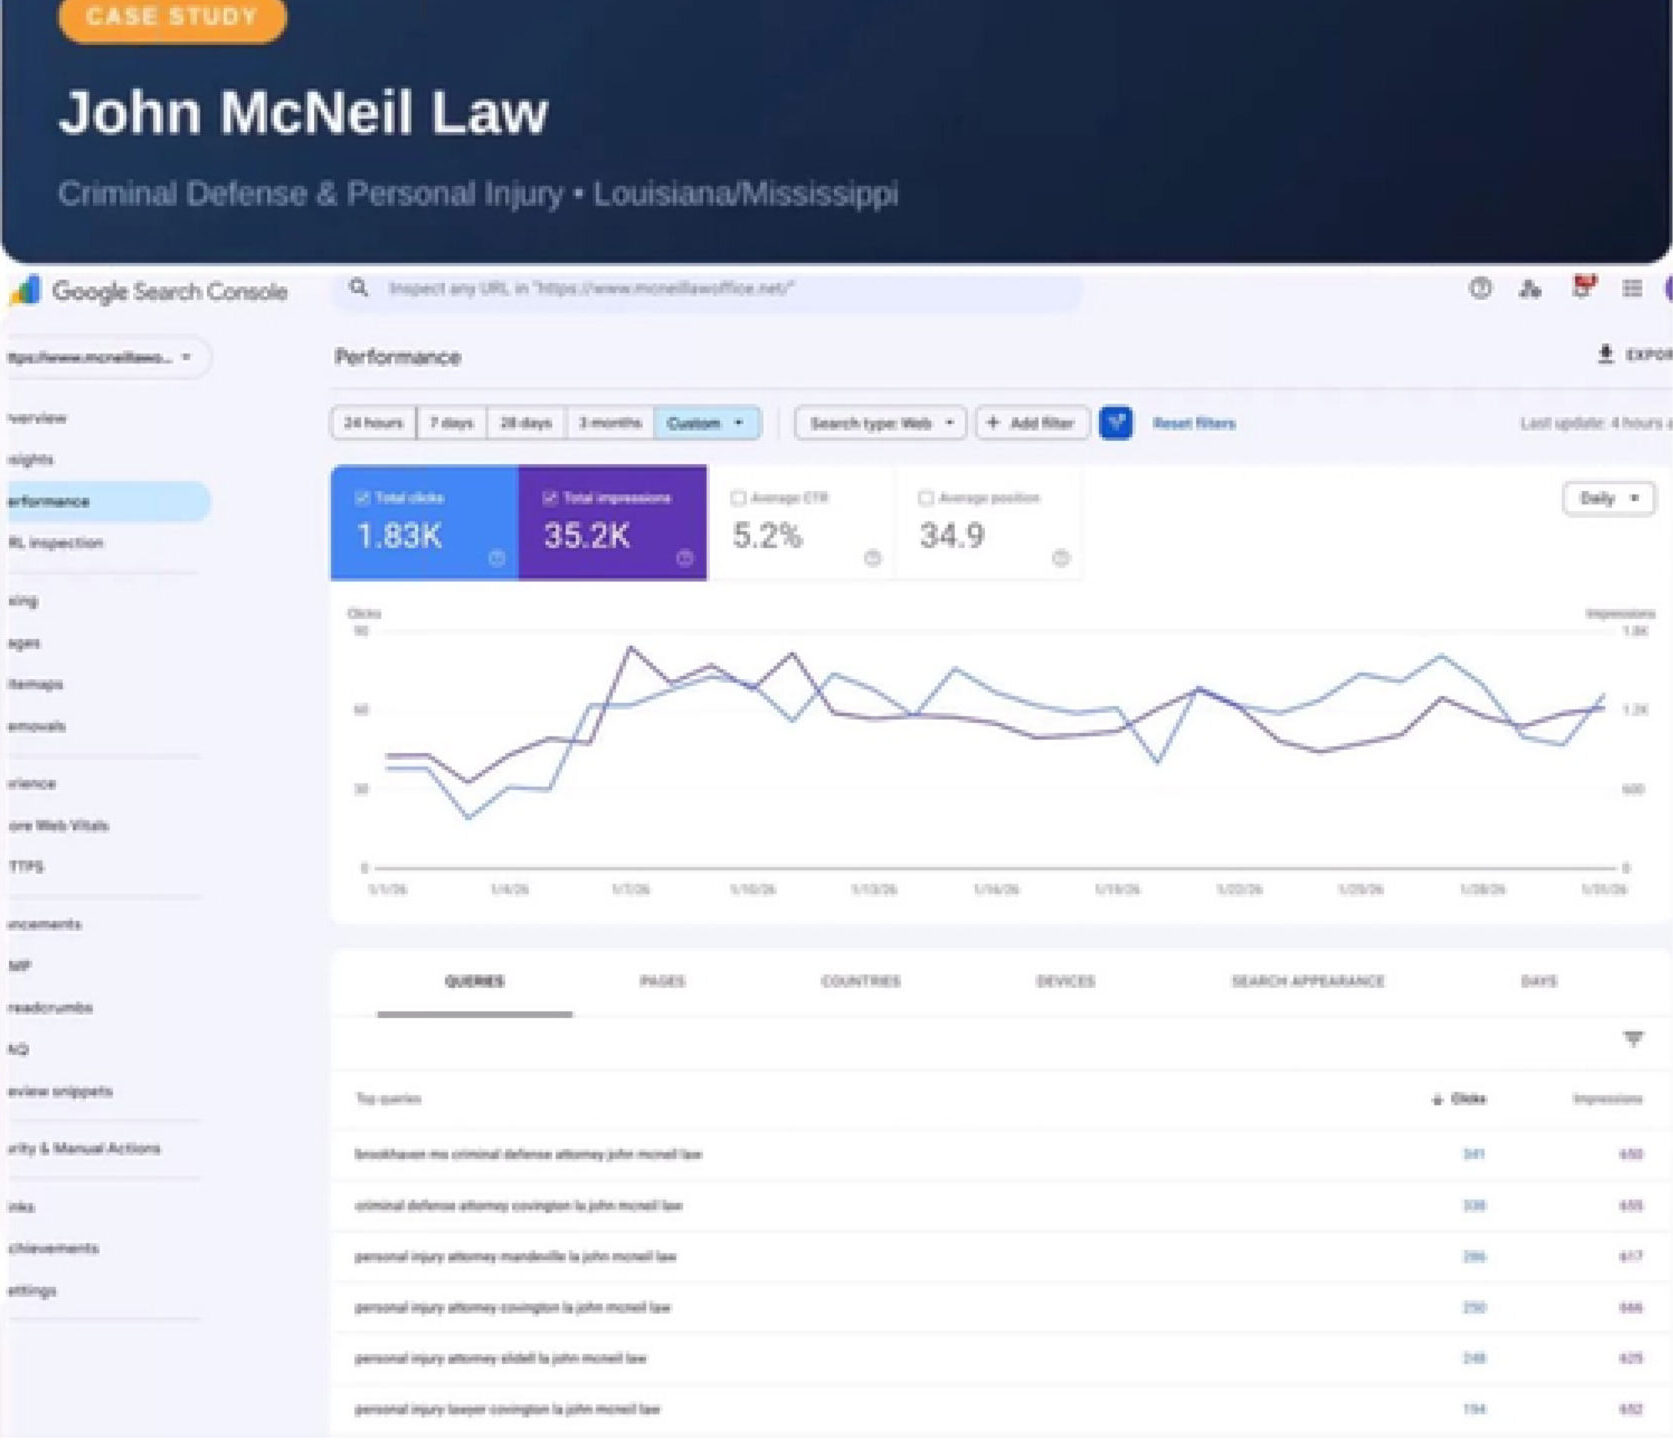This screenshot has height=1440, width=1673.
Task: Click the Add filter button
Action: coord(1031,423)
